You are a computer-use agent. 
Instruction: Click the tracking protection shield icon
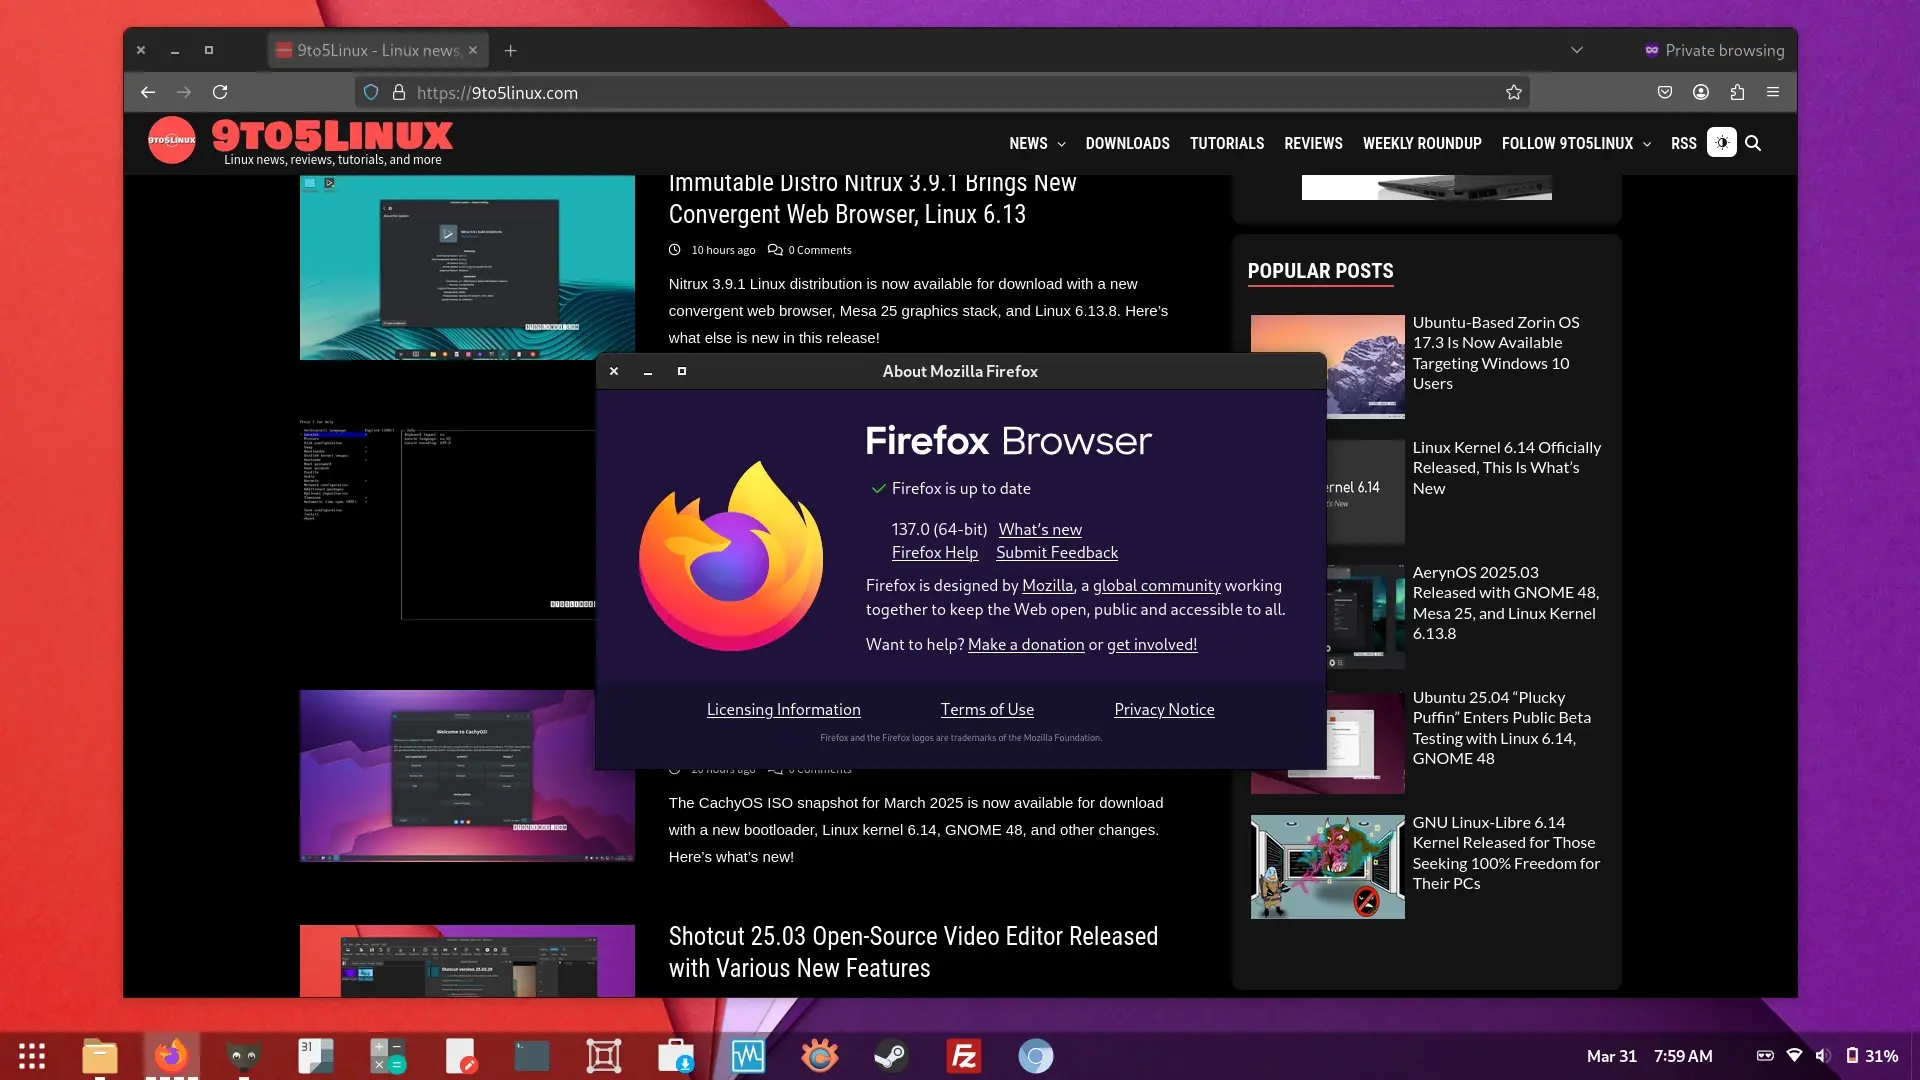click(371, 92)
